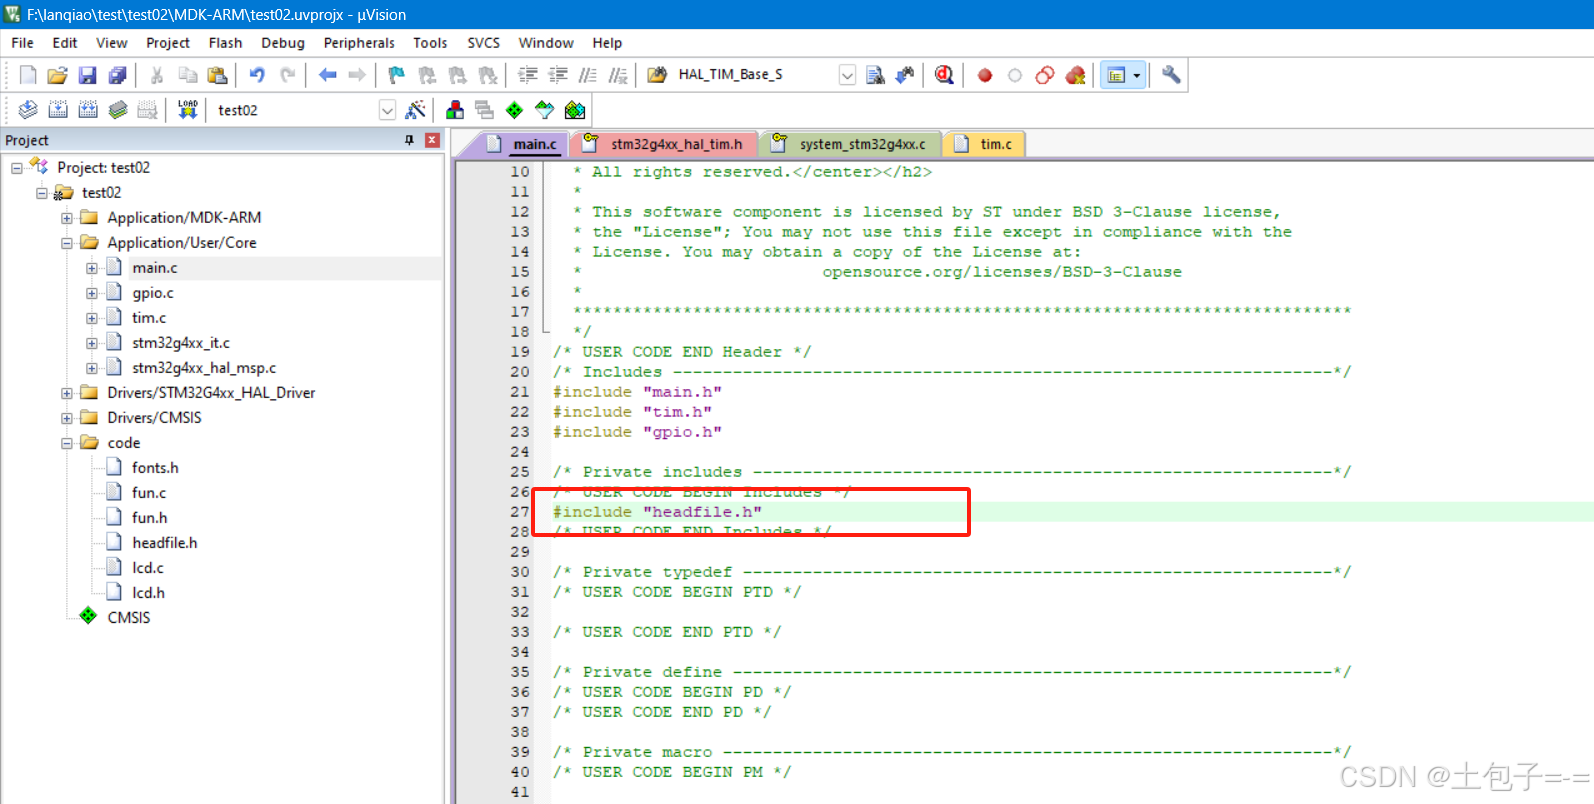
Task: Open the HAL_TIM_Base_S search dropdown
Action: 847,75
